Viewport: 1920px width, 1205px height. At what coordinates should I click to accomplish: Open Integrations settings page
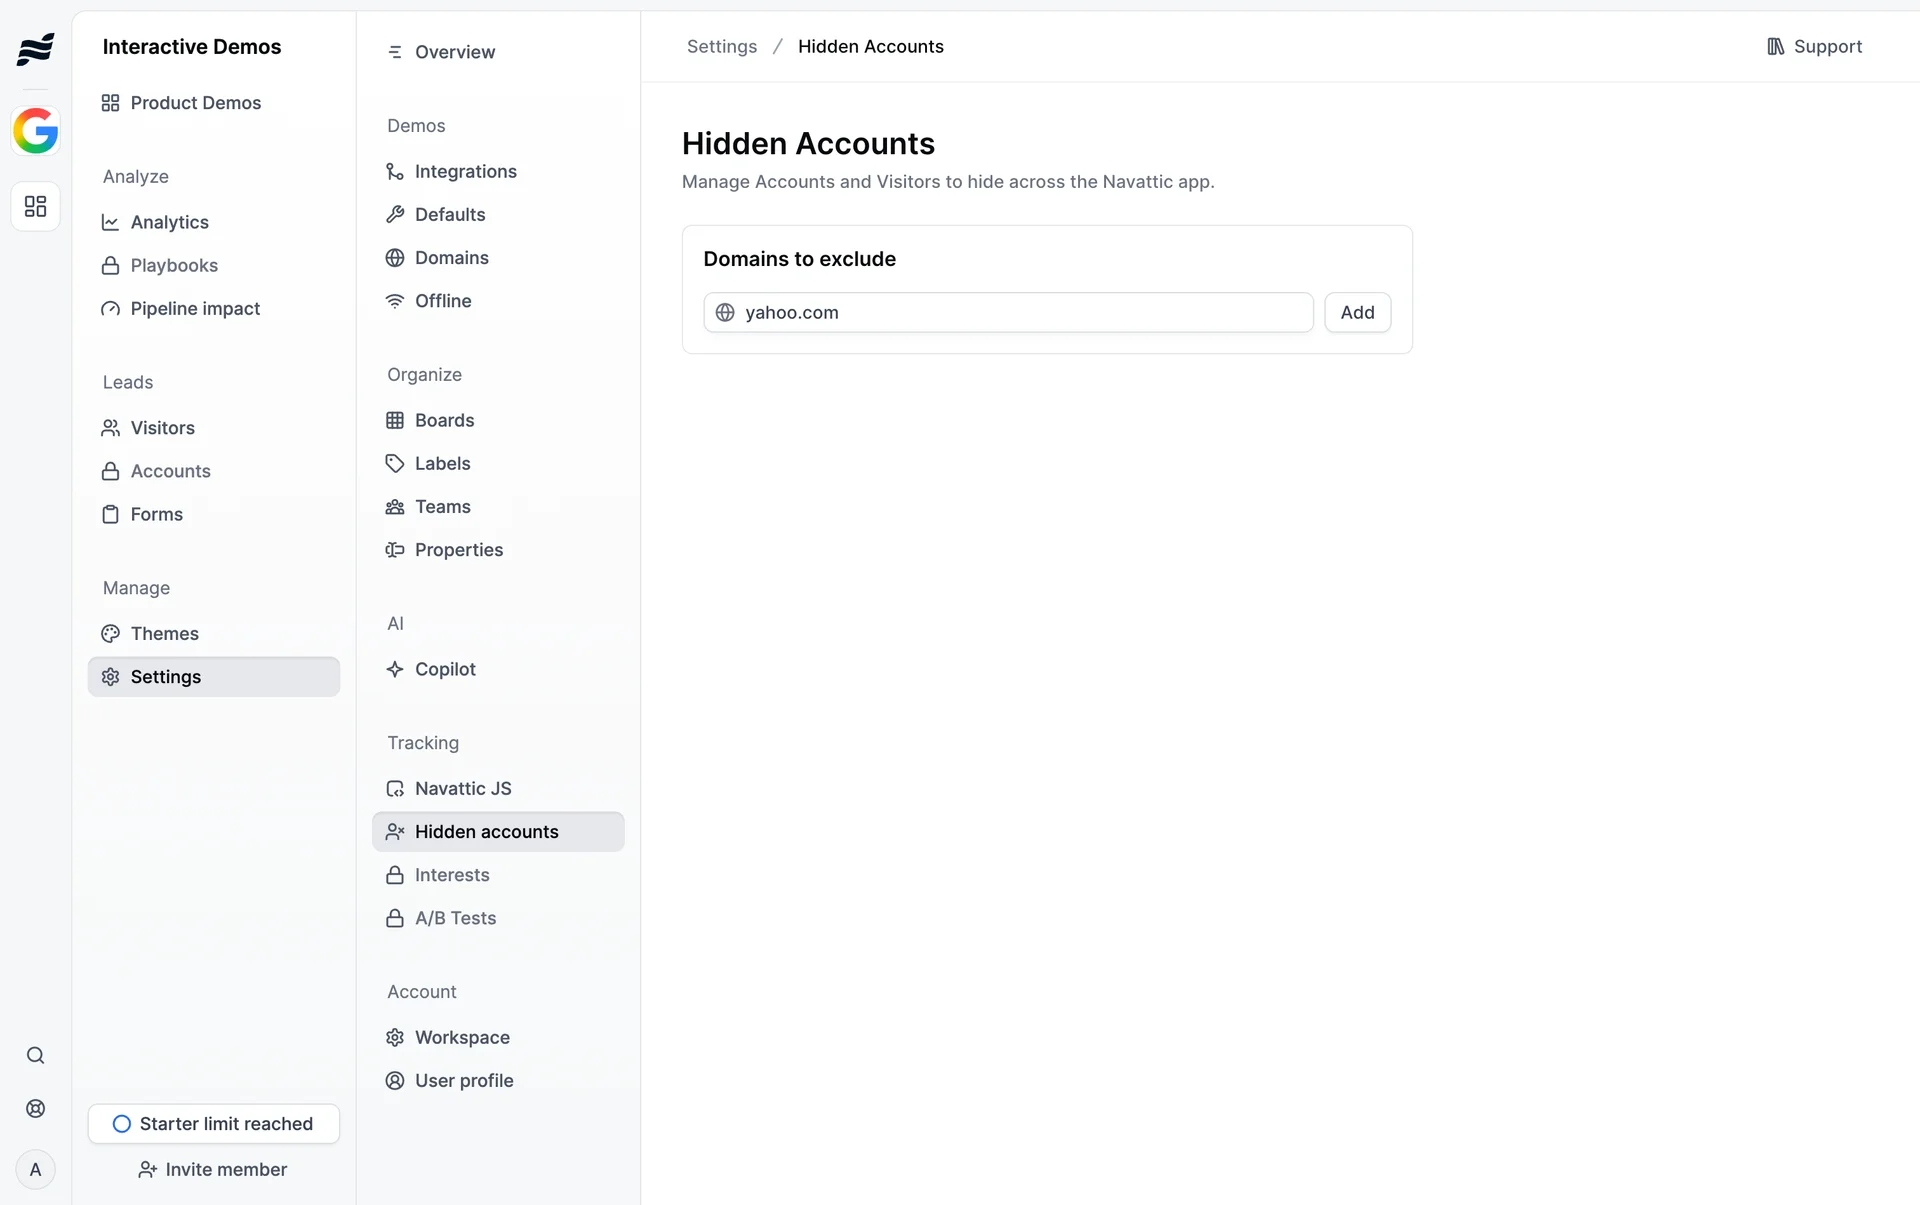pos(465,172)
